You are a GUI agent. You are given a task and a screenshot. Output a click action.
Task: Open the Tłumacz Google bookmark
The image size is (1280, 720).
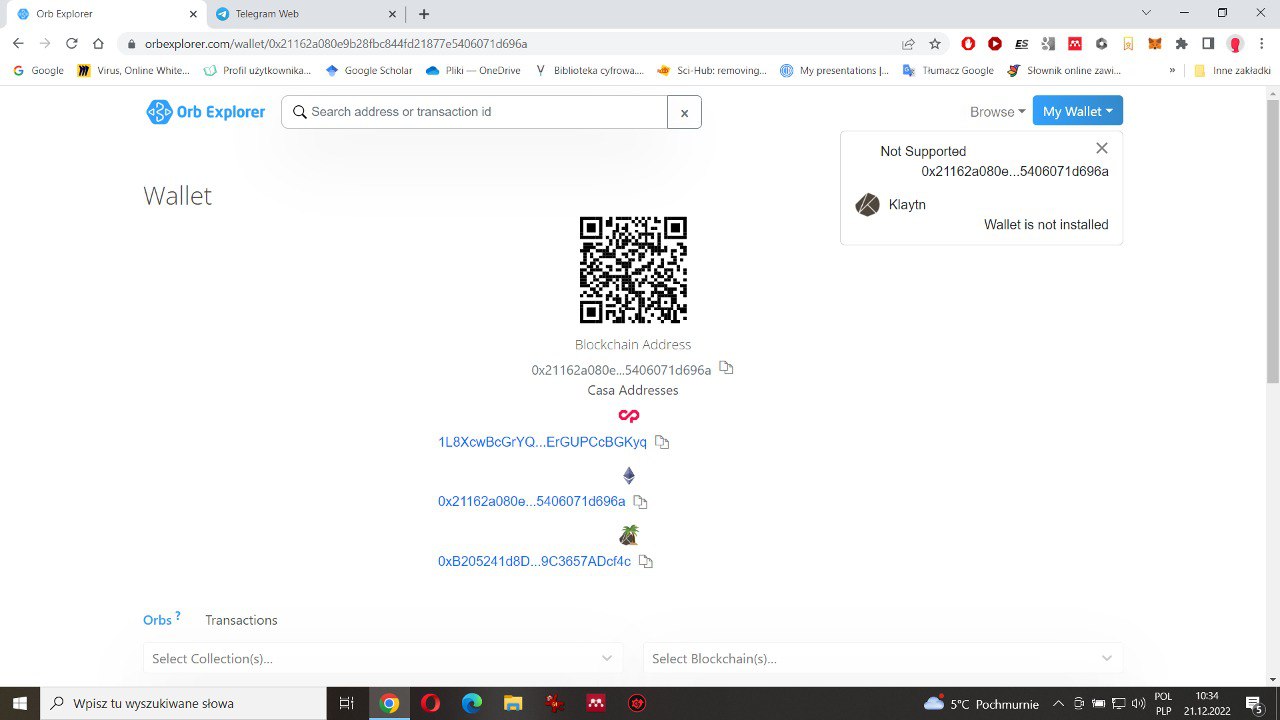click(x=948, y=71)
